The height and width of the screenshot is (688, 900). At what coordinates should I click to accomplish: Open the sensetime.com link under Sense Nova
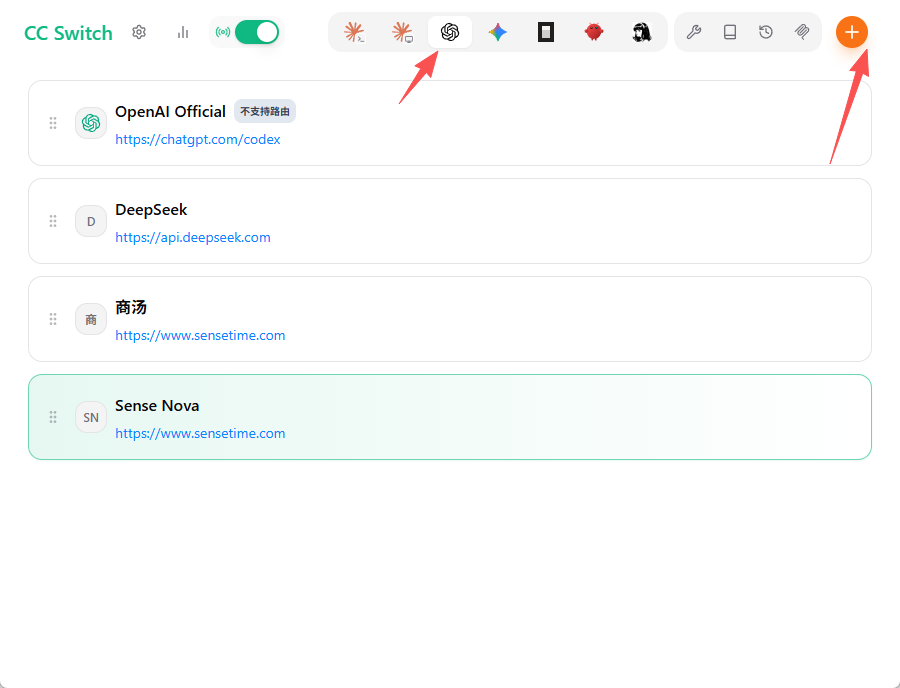[x=200, y=434]
